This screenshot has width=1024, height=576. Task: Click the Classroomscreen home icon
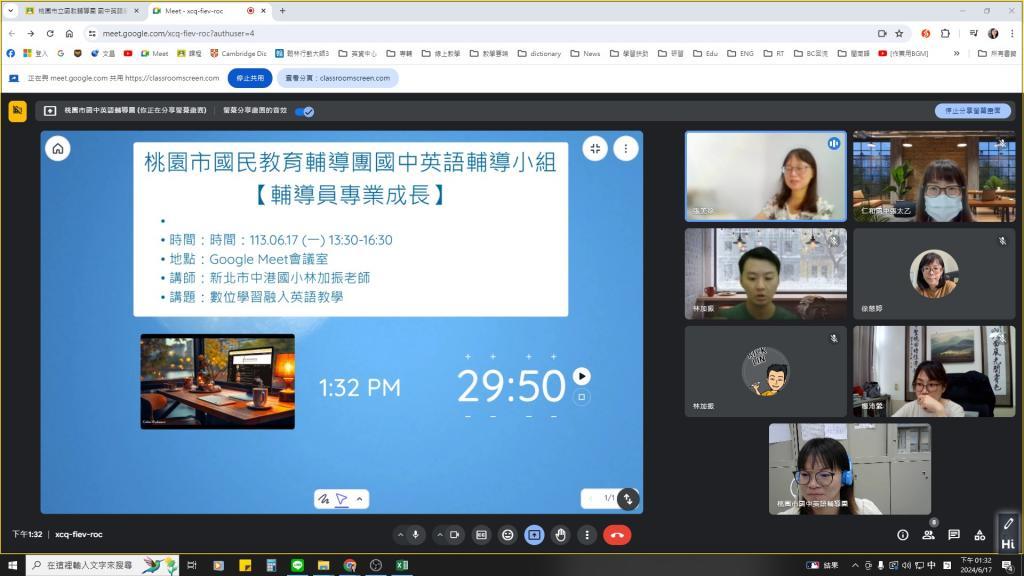[58, 149]
